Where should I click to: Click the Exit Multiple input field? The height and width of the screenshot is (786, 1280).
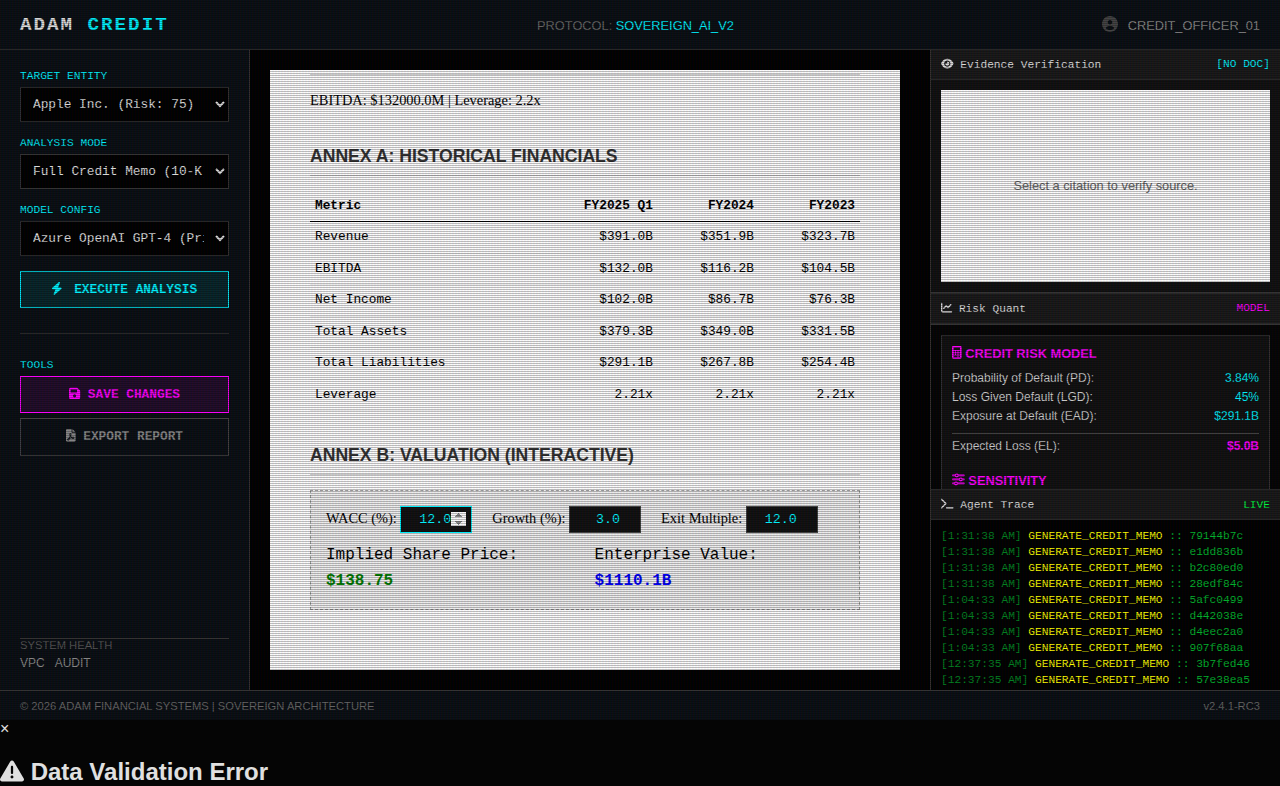click(x=781, y=519)
